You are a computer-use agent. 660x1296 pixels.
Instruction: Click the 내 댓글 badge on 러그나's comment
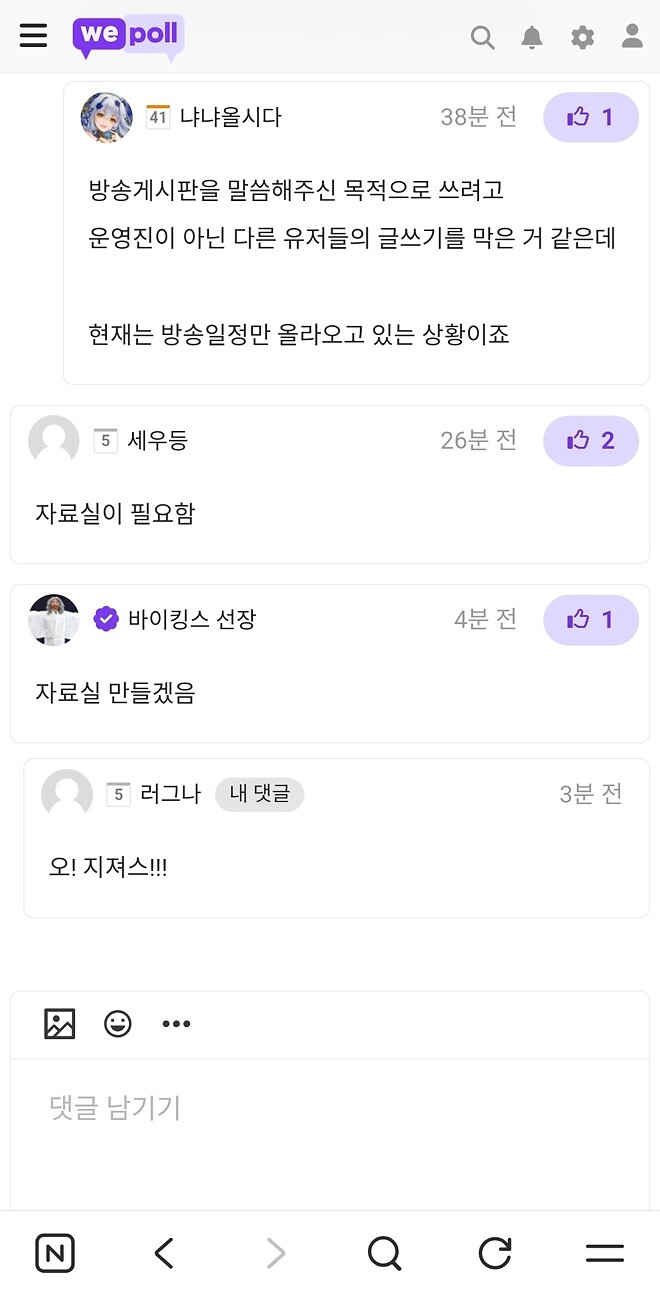[x=259, y=793]
